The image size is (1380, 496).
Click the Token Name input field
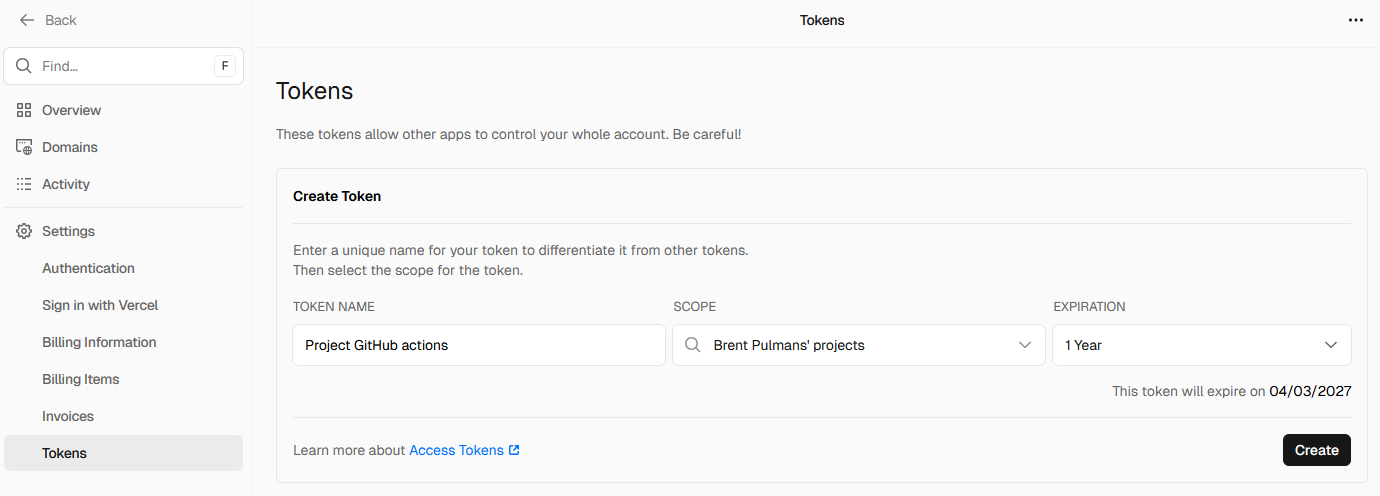[478, 345]
